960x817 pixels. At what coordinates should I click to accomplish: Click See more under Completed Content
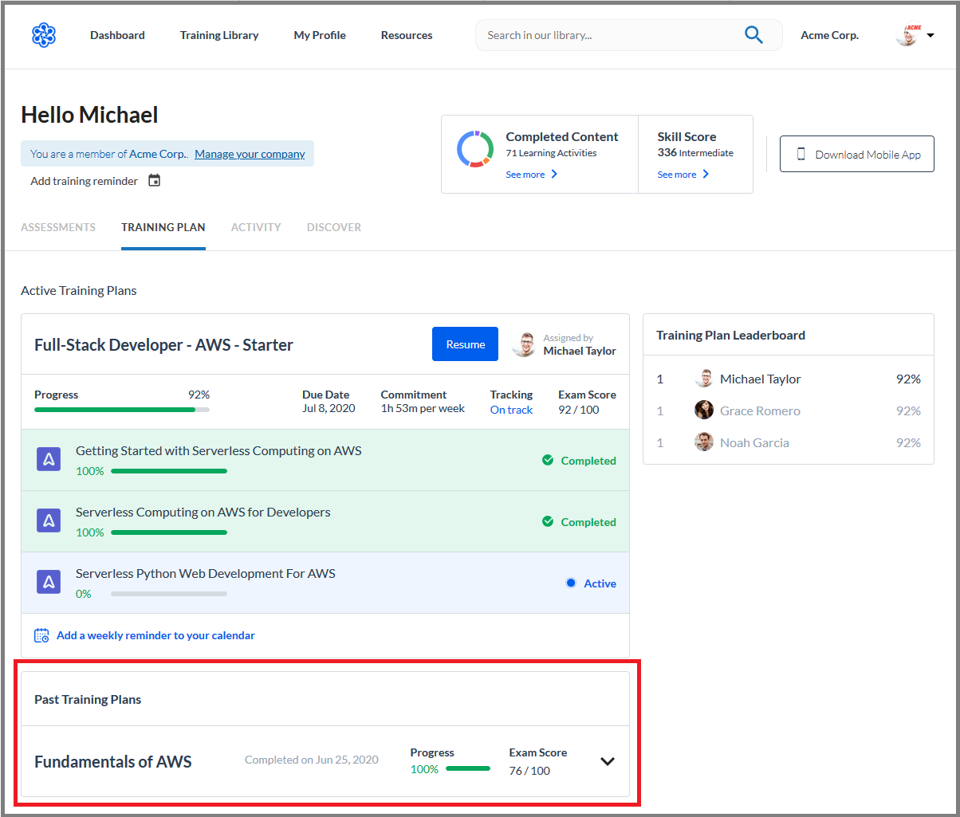click(525, 175)
